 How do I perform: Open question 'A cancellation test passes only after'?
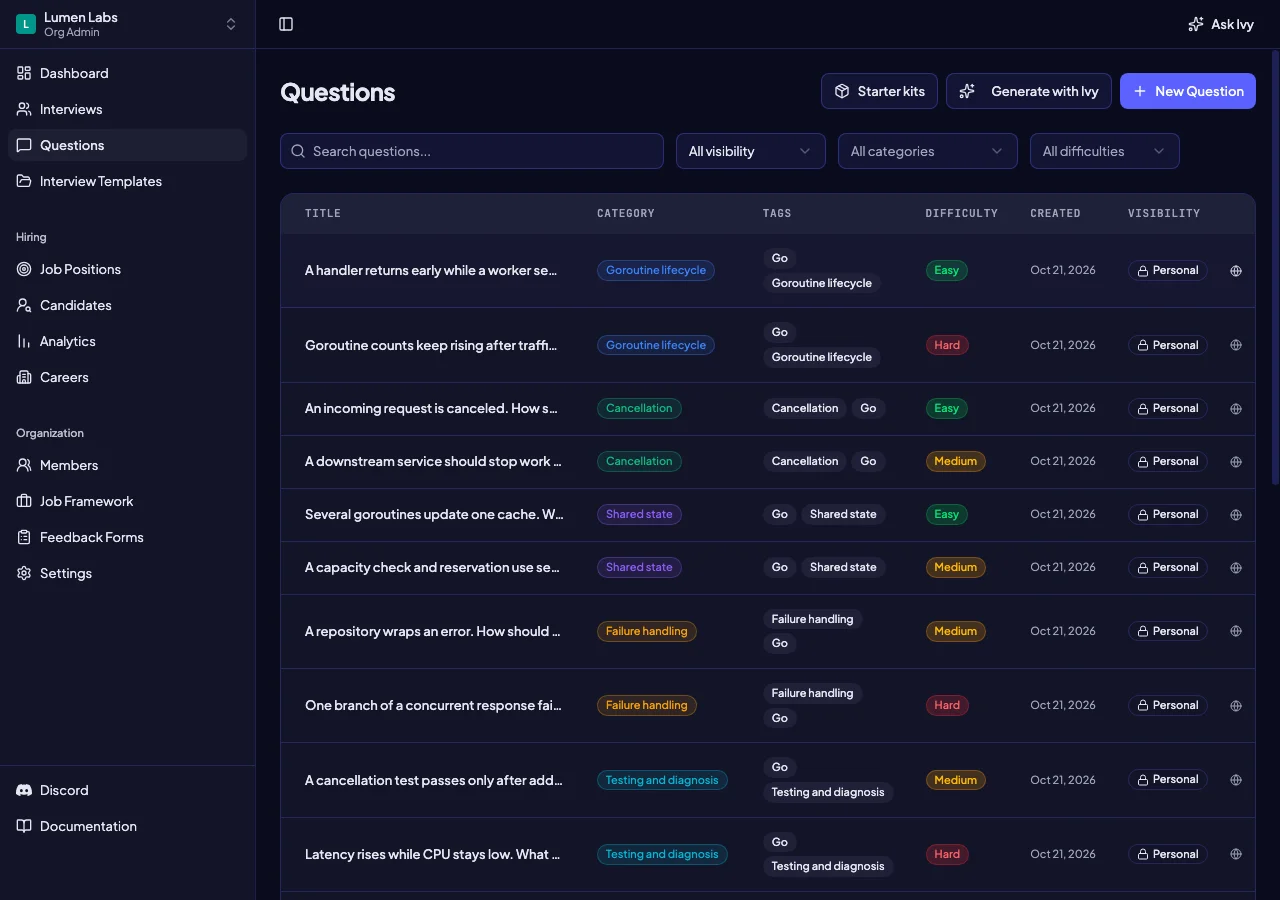(434, 780)
